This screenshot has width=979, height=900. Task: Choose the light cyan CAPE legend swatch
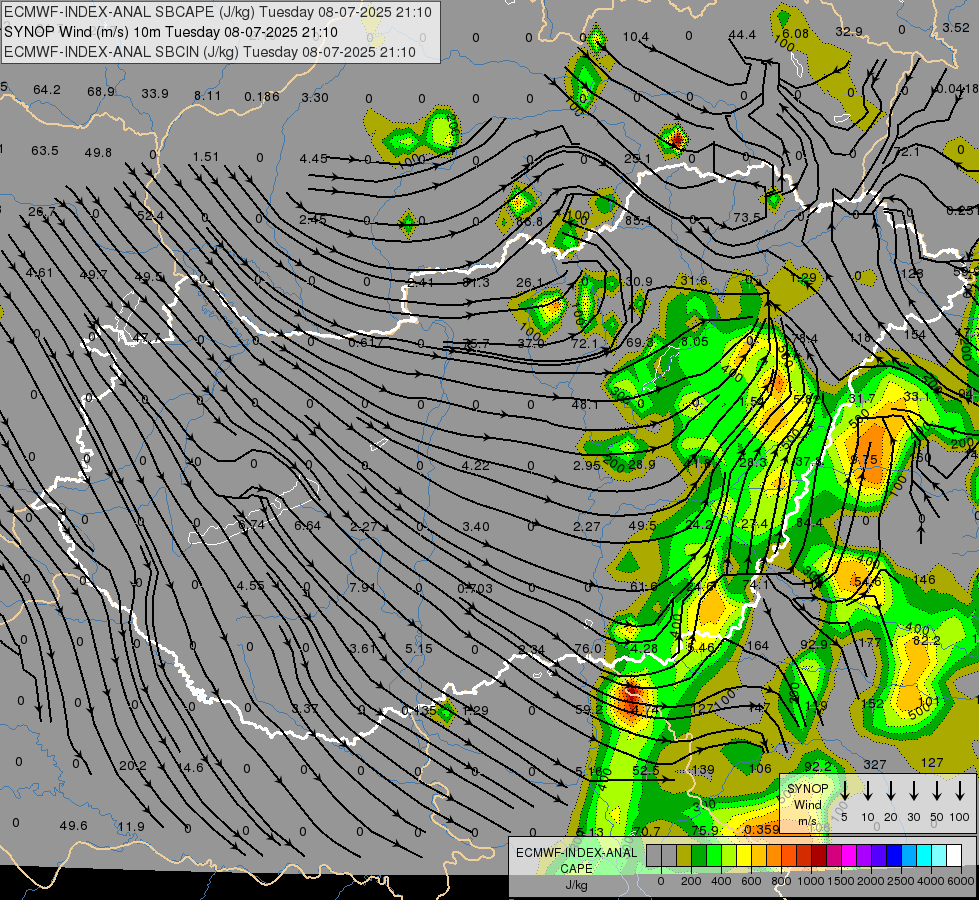938,856
